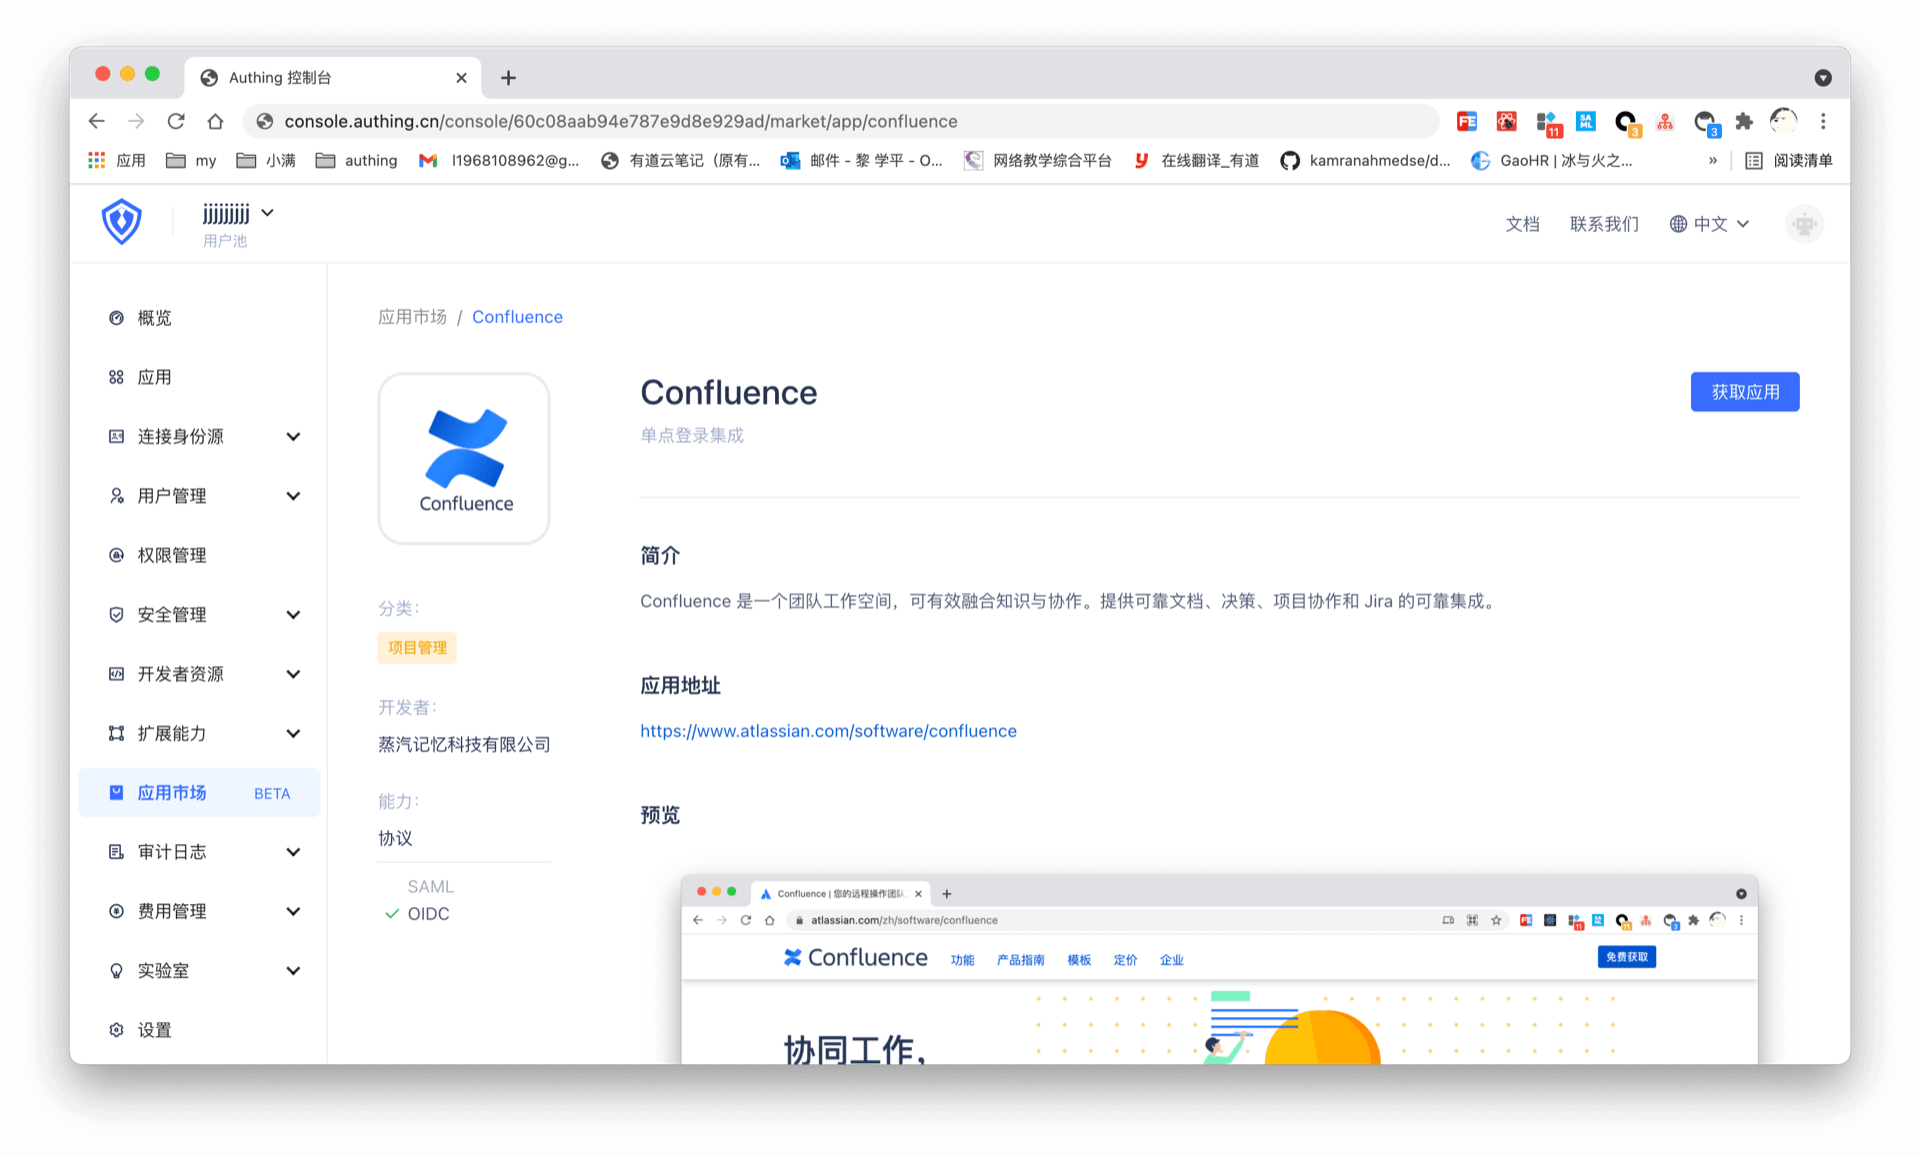The image size is (1920, 1156).
Task: Click the user avatar icon at top right
Action: tap(1804, 224)
